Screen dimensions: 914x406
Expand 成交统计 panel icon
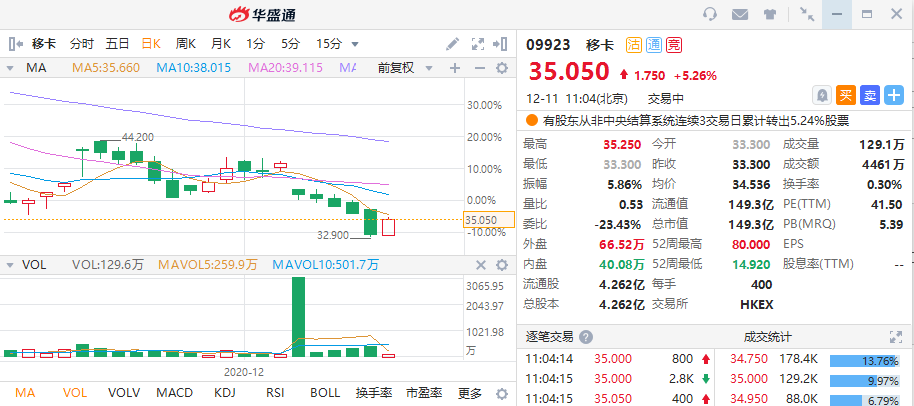pos(895,337)
